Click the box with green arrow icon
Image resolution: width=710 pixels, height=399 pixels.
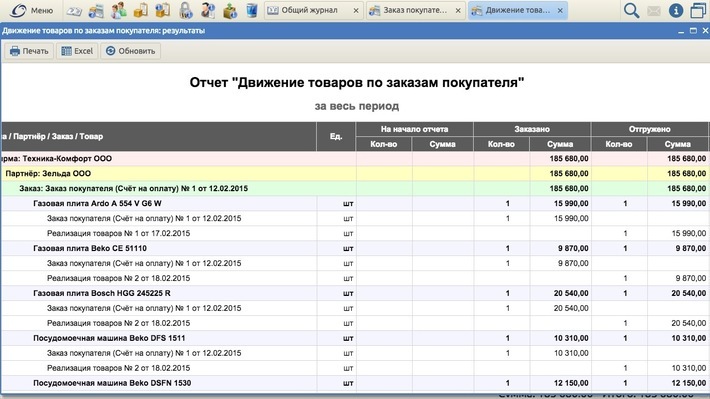click(x=230, y=10)
